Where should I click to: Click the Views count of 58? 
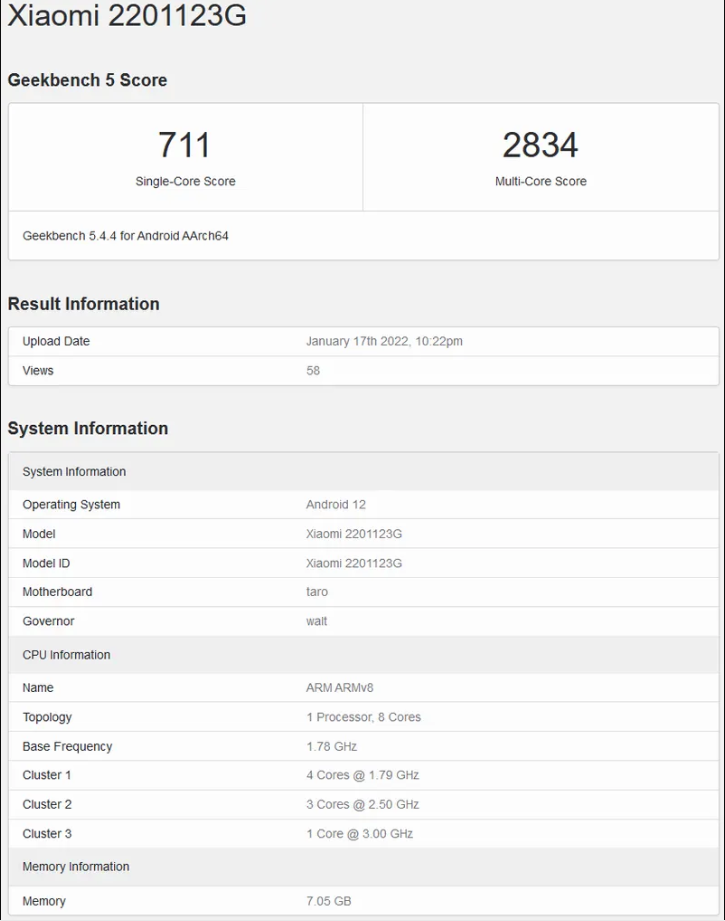[313, 370]
